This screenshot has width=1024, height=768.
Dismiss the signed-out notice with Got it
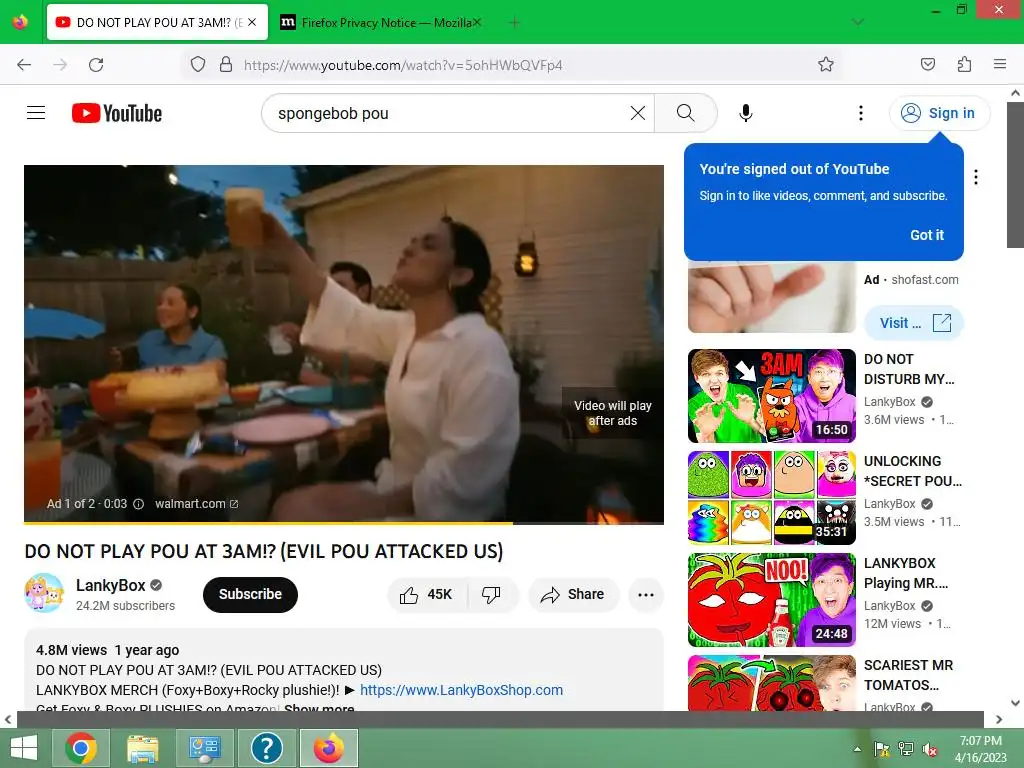pyautogui.click(x=927, y=235)
